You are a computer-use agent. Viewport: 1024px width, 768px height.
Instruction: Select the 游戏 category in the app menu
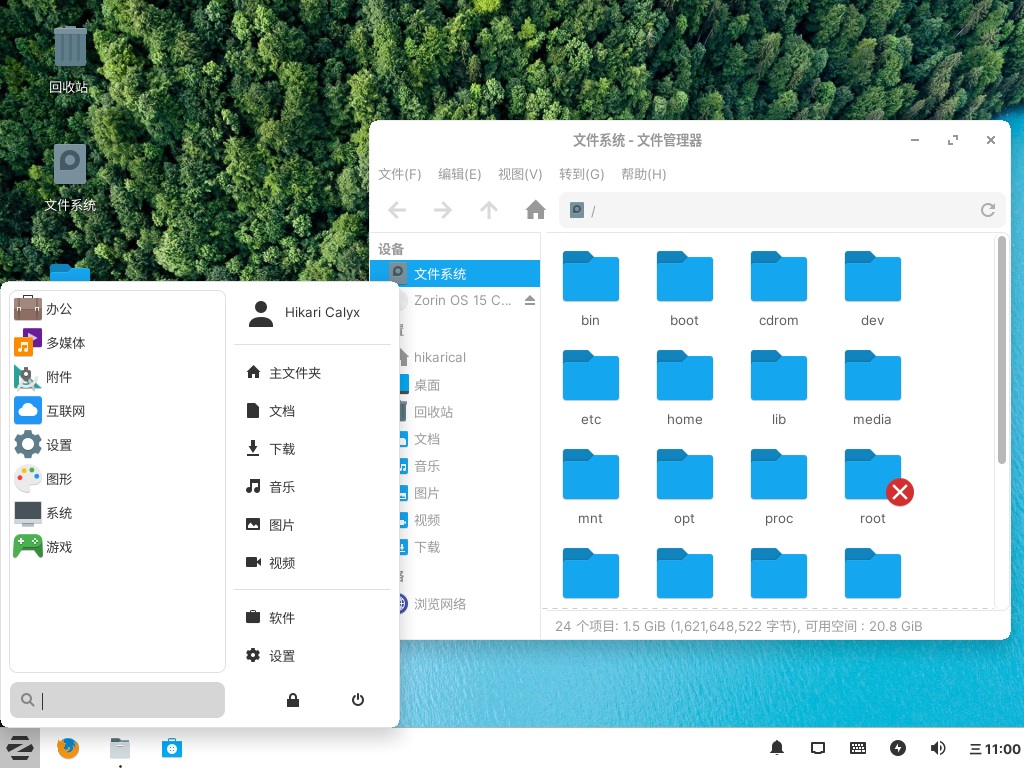(x=59, y=546)
